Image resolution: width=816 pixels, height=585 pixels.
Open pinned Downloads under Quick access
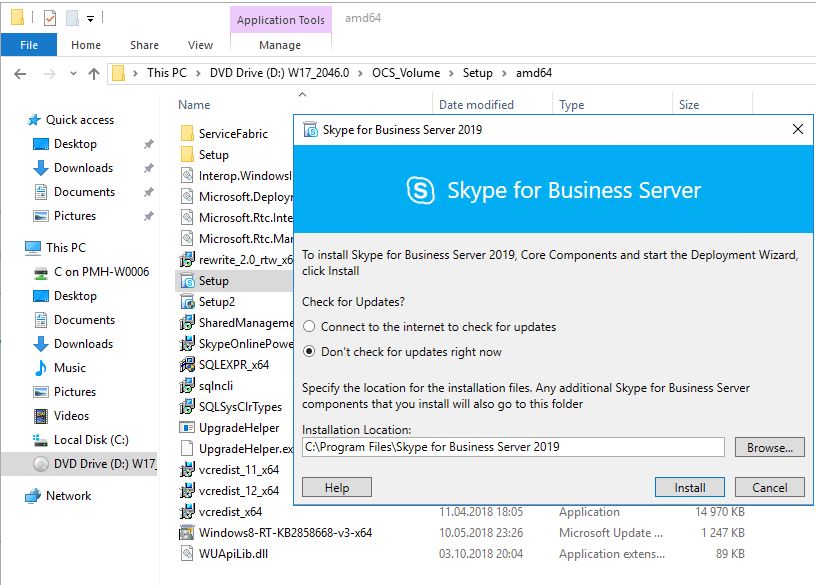pyautogui.click(x=83, y=168)
